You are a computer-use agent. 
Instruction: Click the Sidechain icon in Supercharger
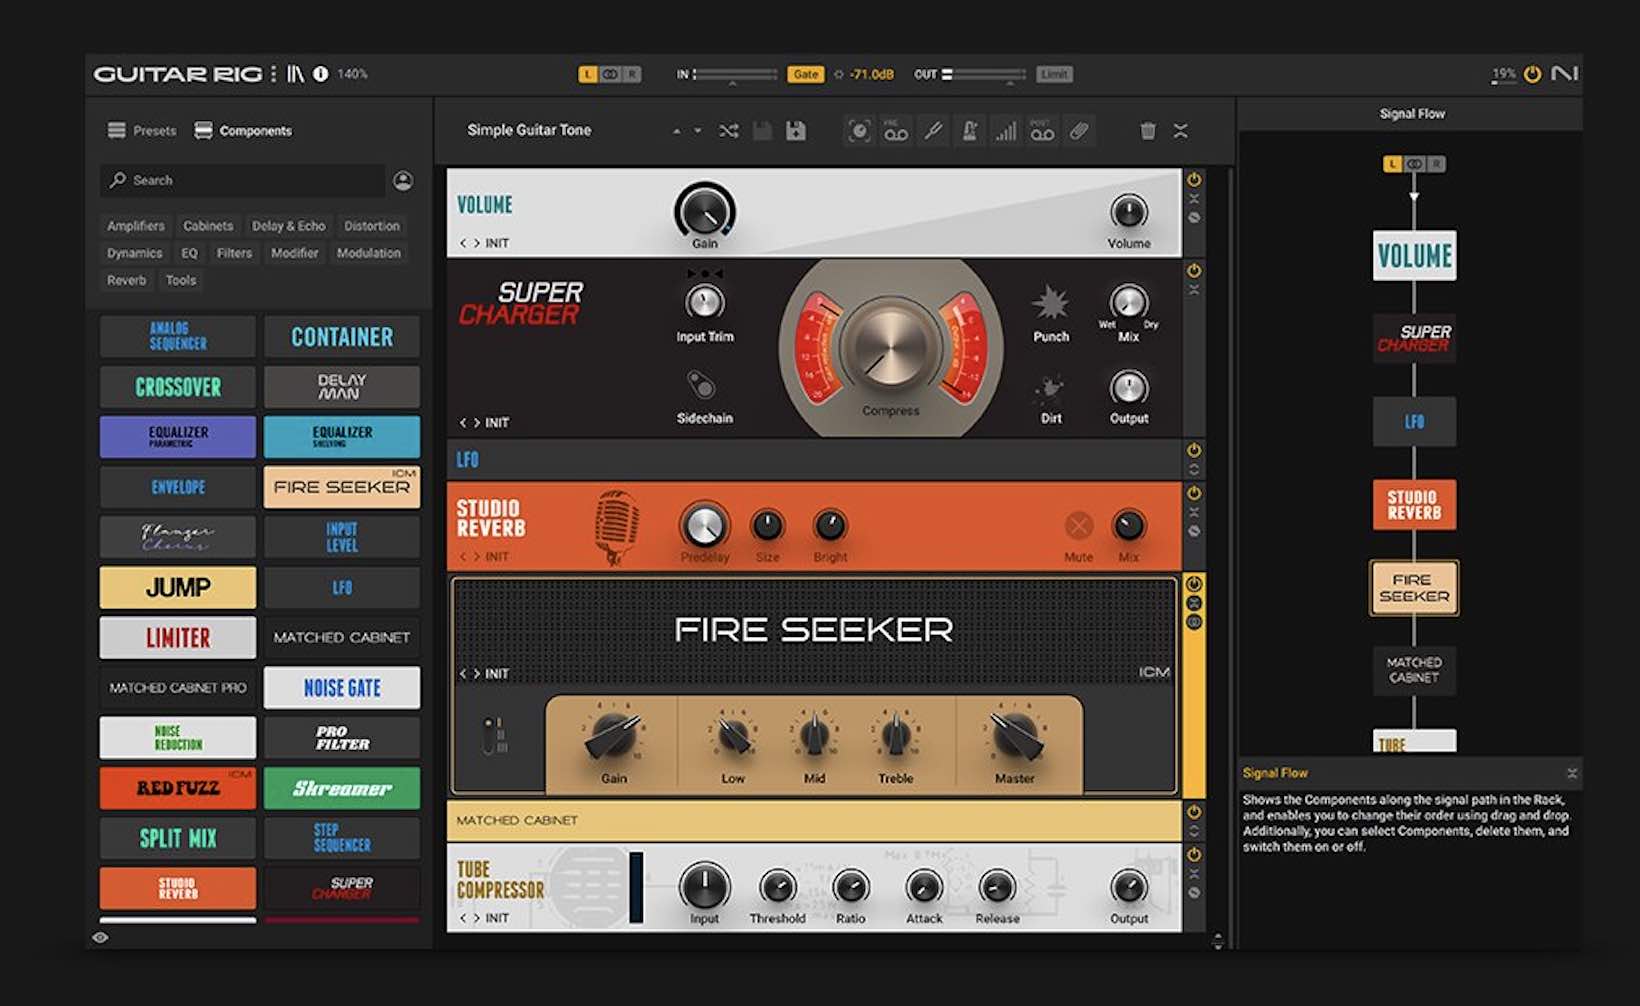point(701,385)
